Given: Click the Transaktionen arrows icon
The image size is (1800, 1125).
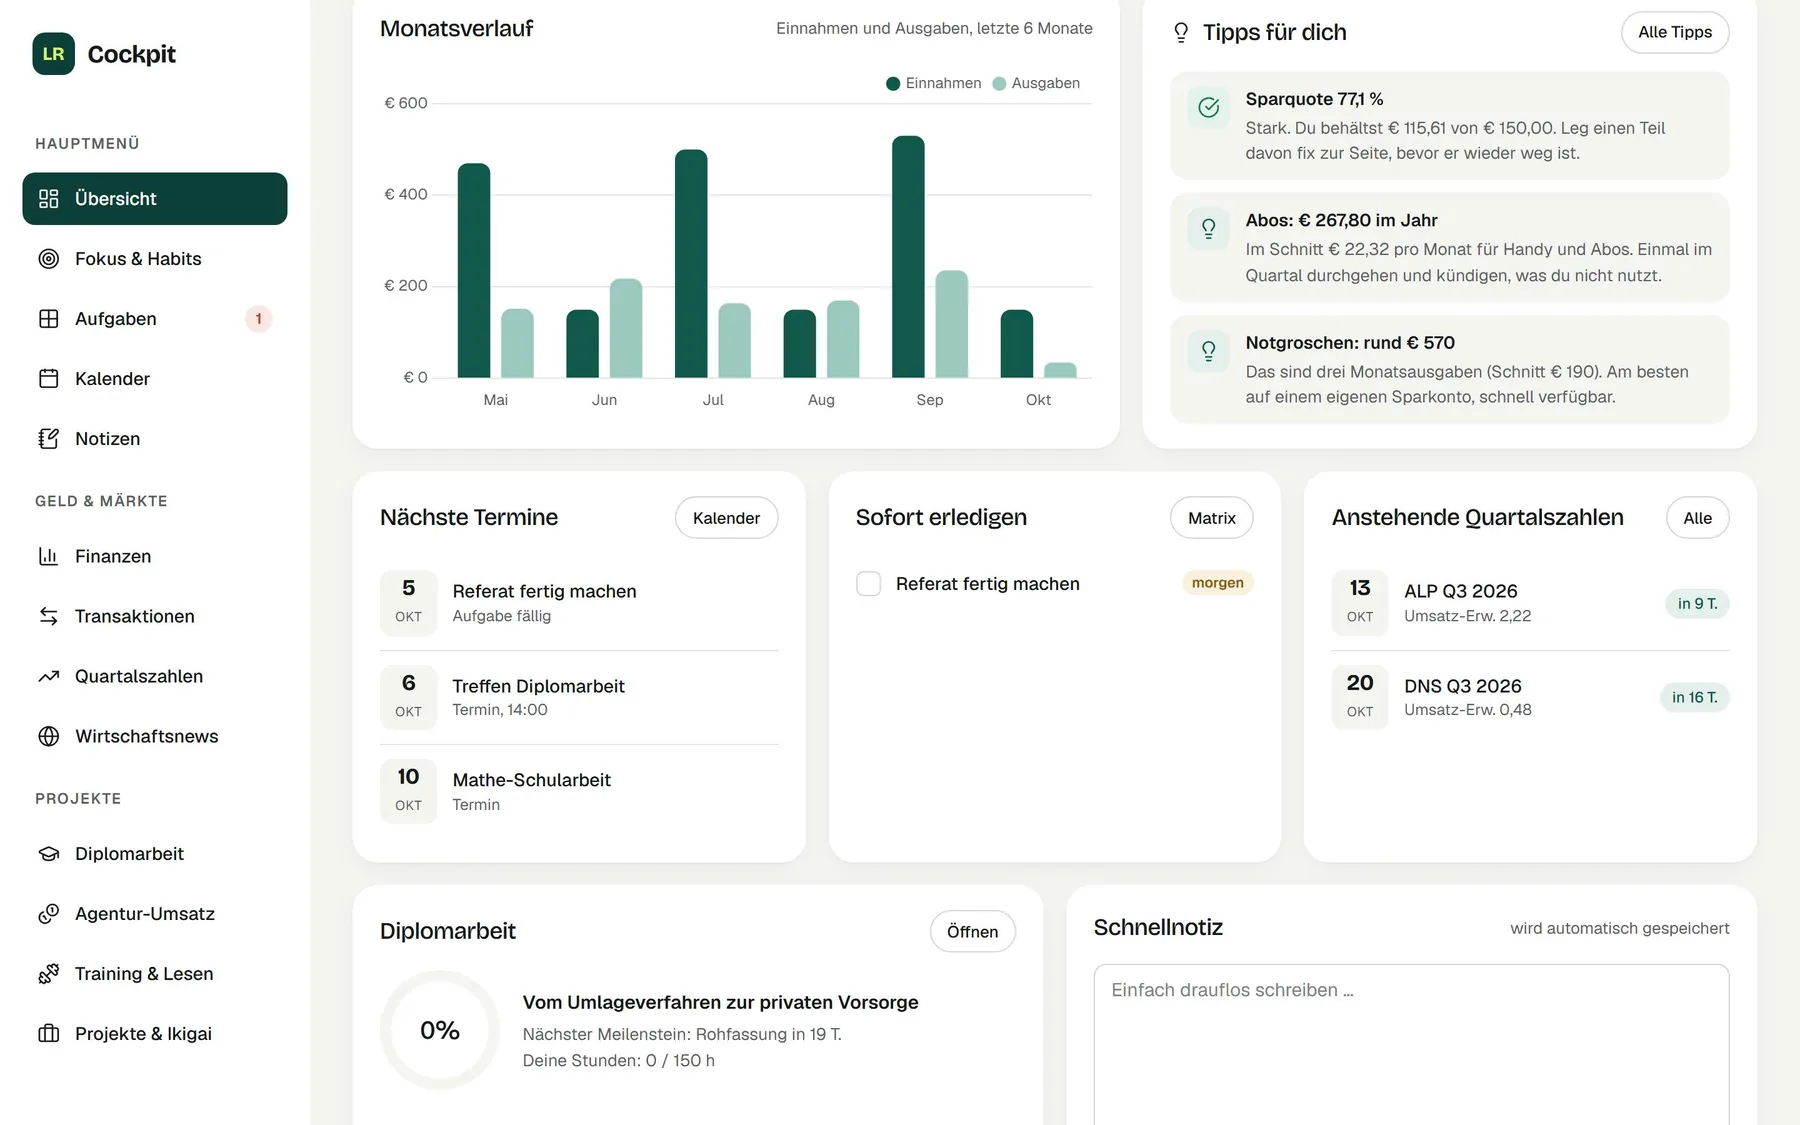Looking at the screenshot, I should [49, 616].
